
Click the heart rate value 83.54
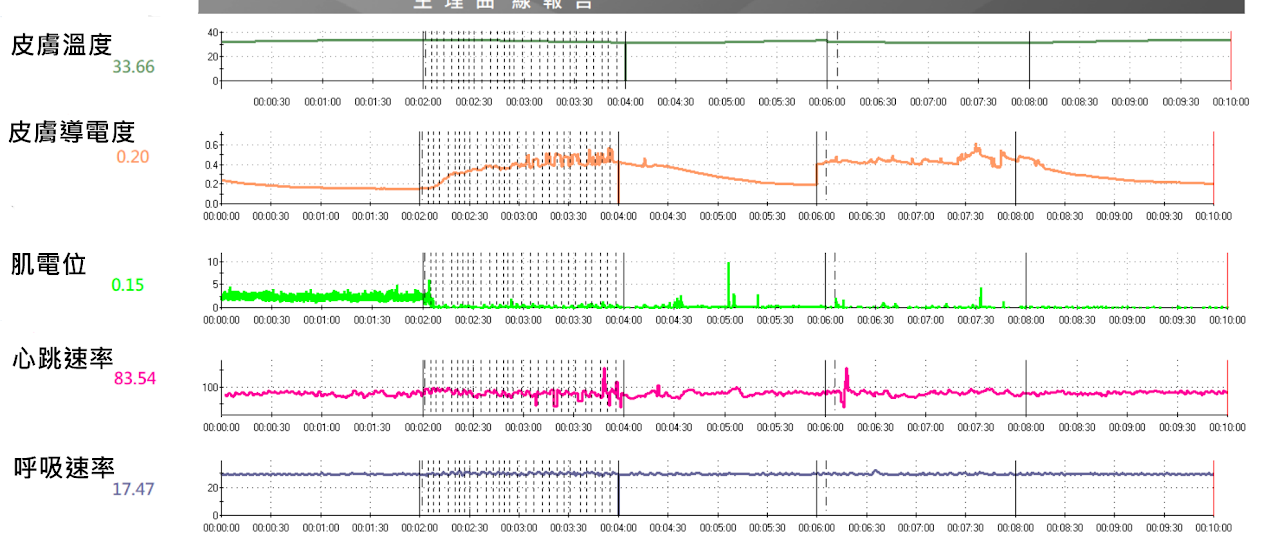tap(134, 379)
